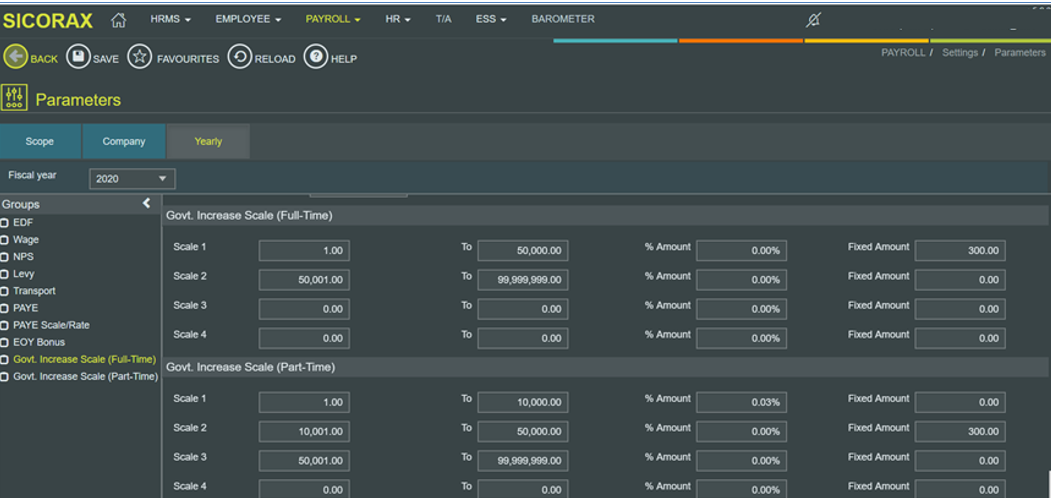This screenshot has height=498, width=1051.
Task: Click Full-Time Scale 1 Fixed Amount field
Action: pyautogui.click(x=959, y=251)
